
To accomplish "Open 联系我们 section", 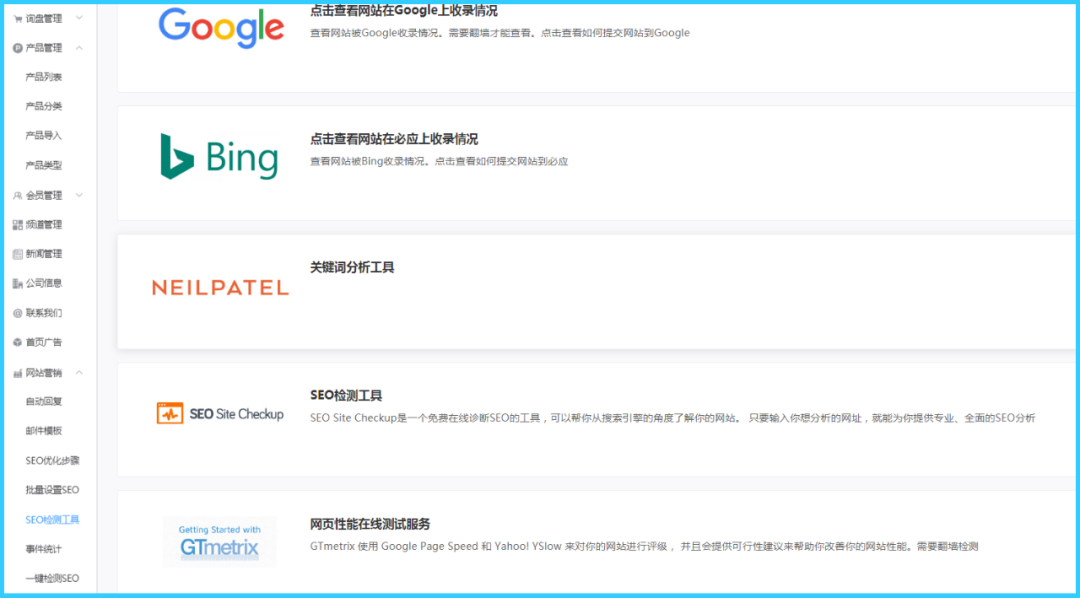I will point(43,313).
